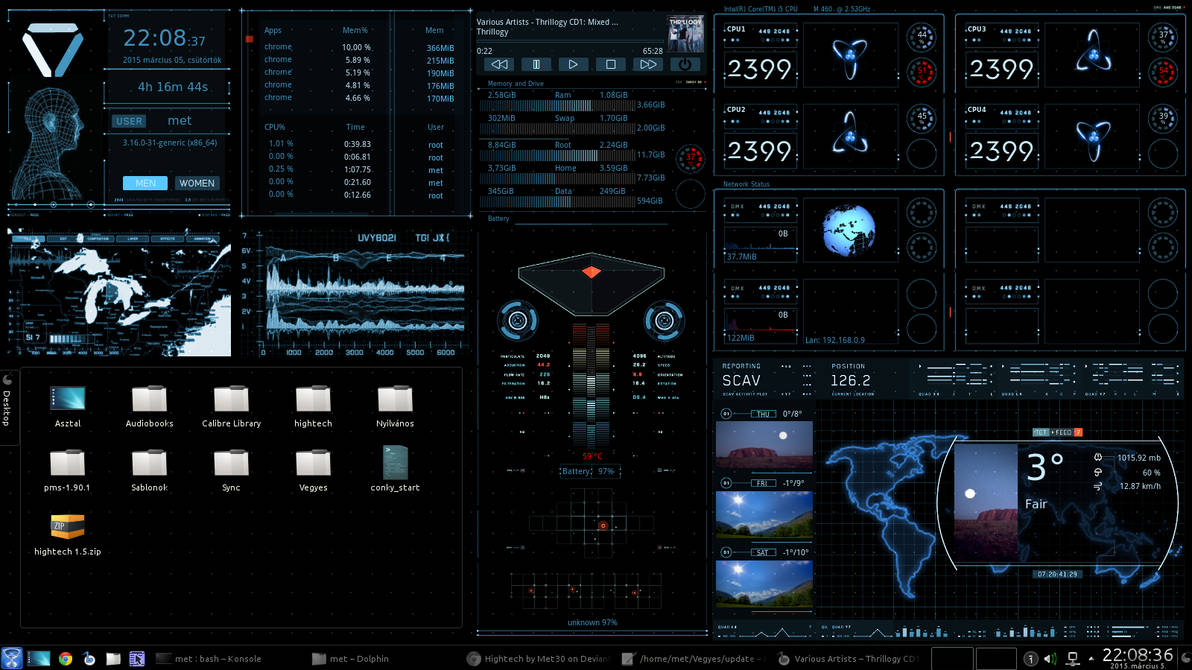
Task: Toggle the WOMEN option in the user widget
Action: coord(197,183)
